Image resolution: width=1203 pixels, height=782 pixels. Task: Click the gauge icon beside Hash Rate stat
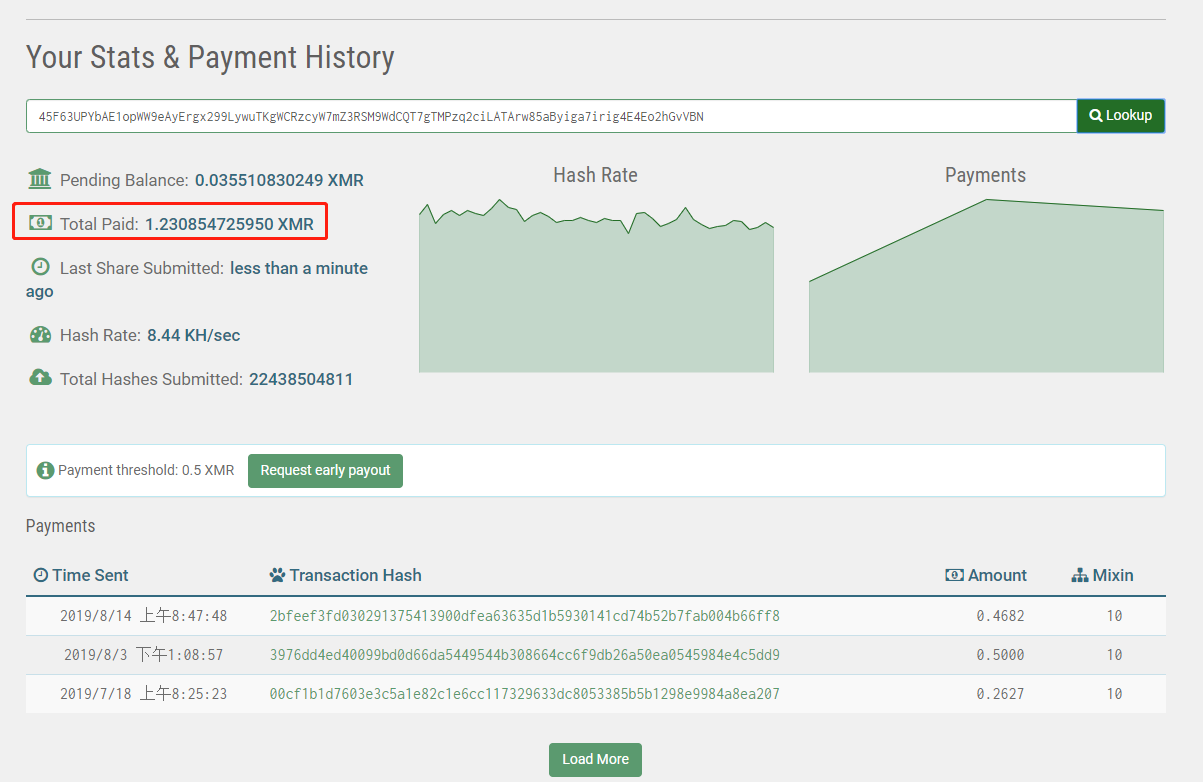(40, 335)
